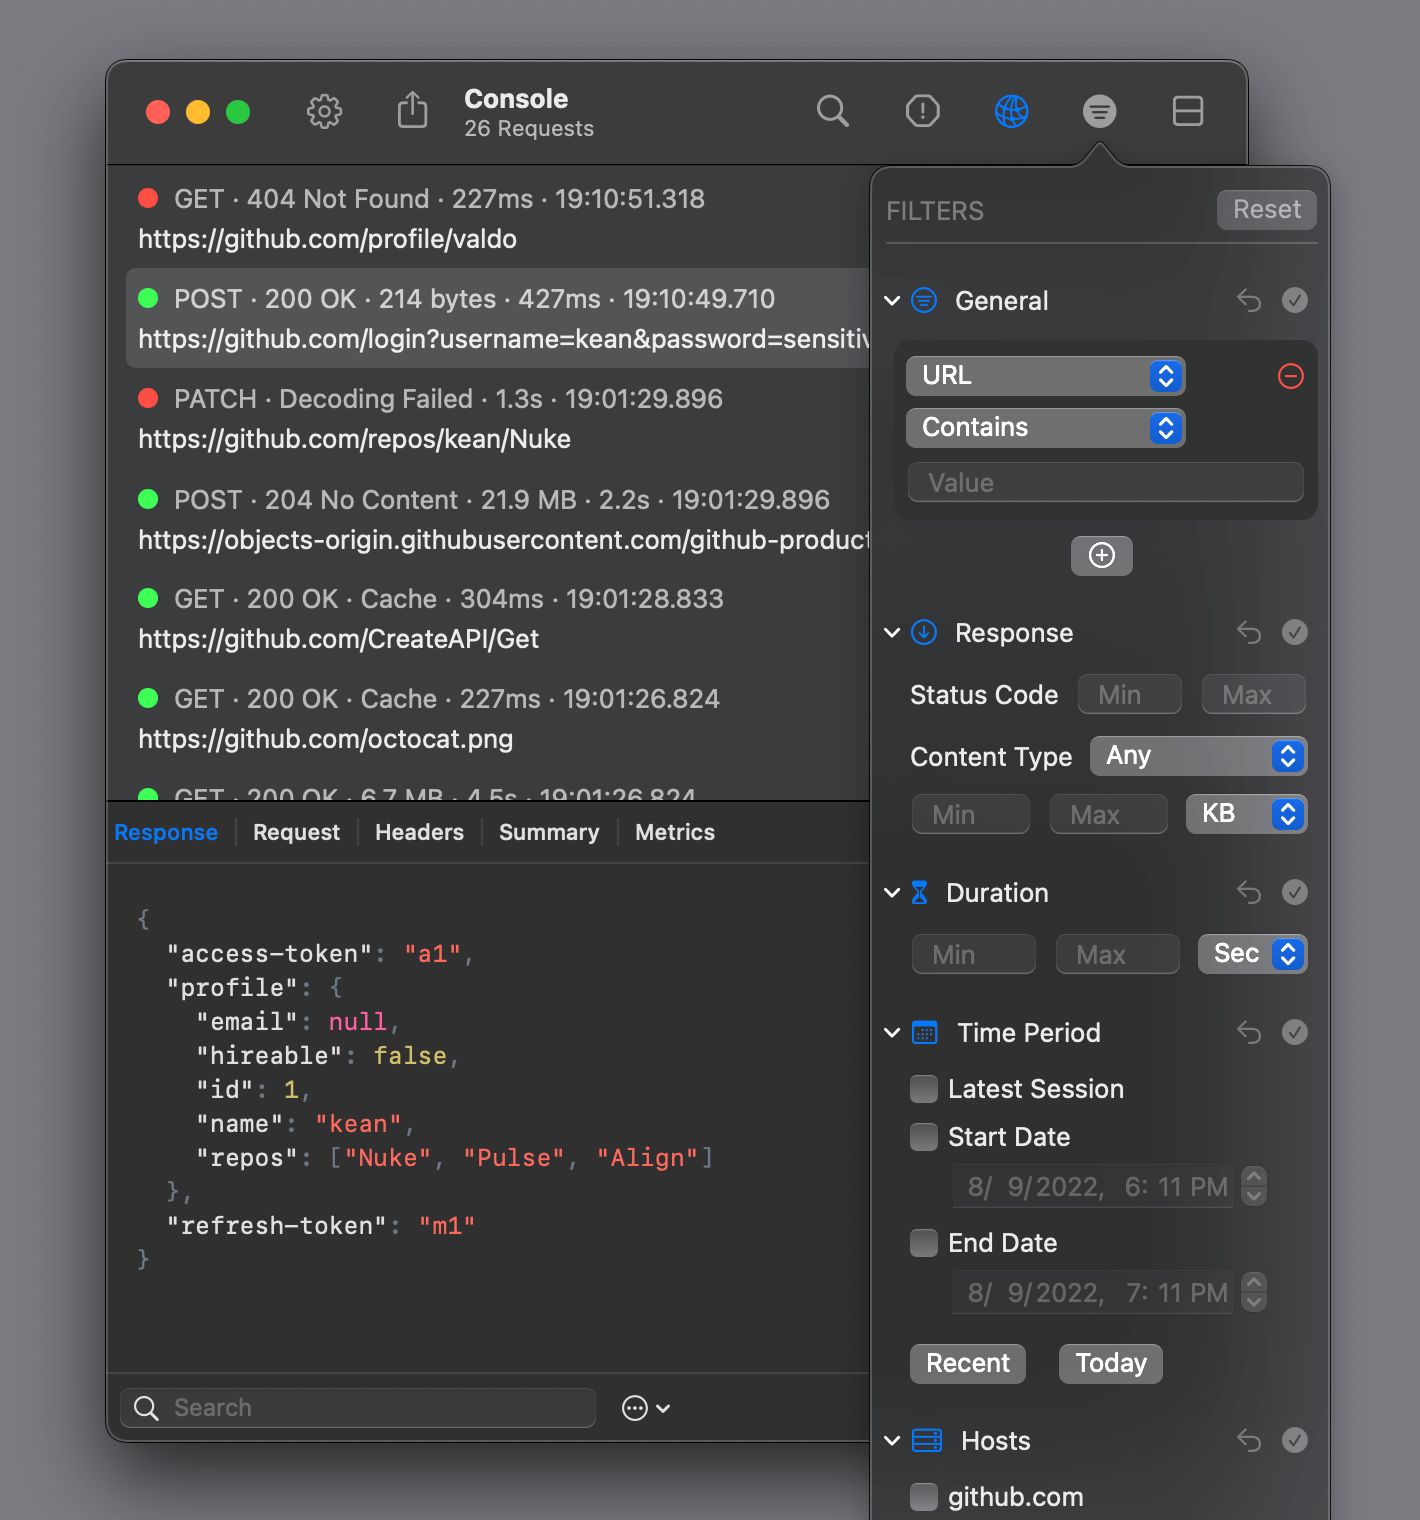Click the share export icon
The image size is (1420, 1520).
(412, 110)
